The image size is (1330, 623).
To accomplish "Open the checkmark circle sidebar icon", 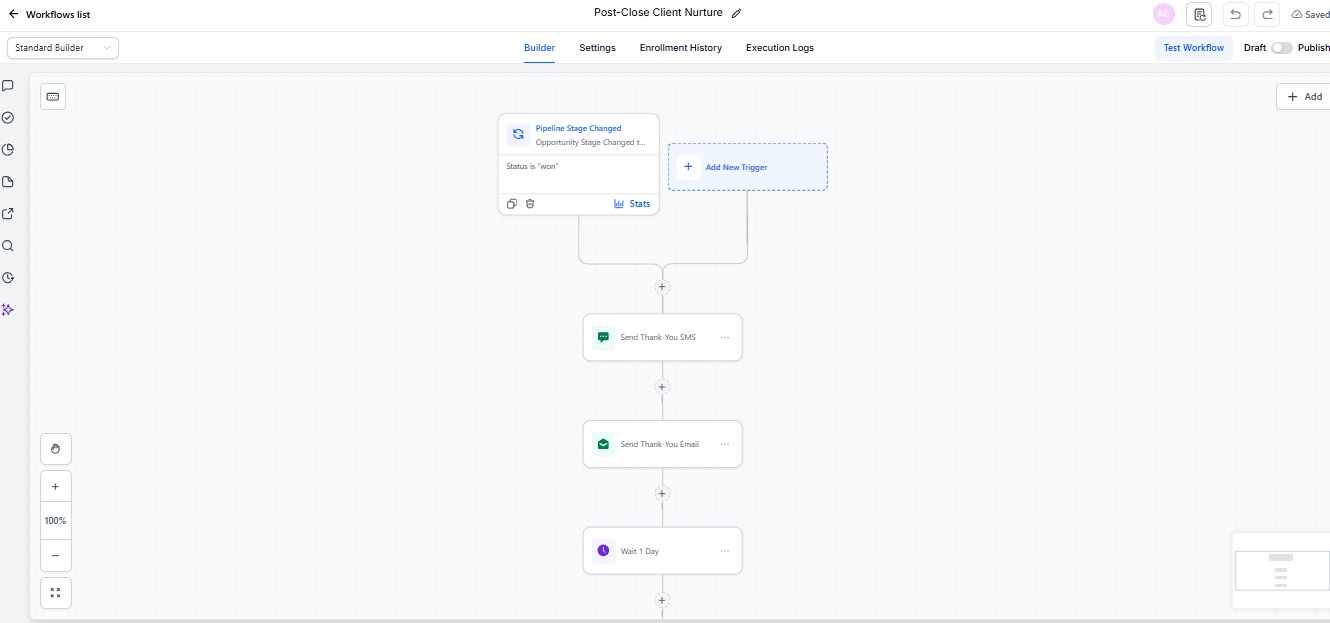I will [8, 118].
